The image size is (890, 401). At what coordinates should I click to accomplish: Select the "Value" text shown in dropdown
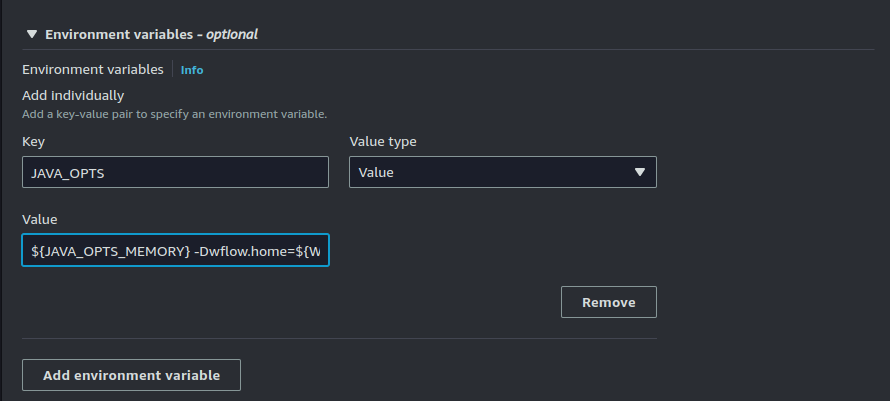377,172
